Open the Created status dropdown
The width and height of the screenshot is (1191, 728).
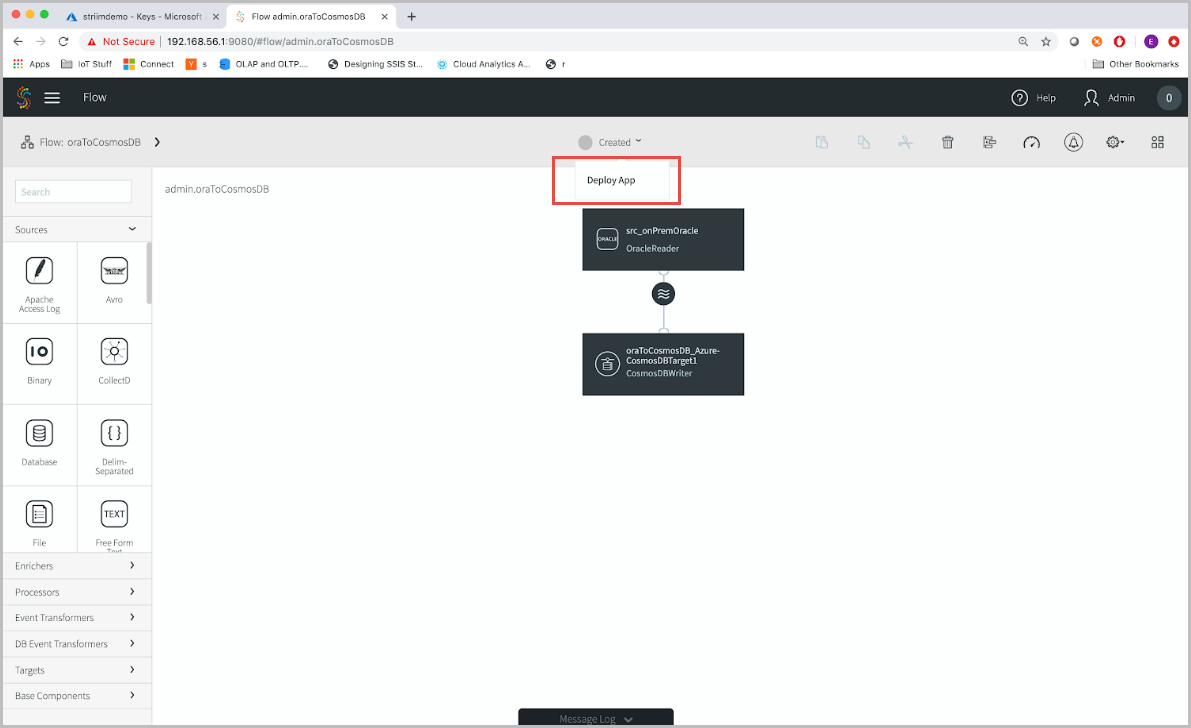[x=610, y=142]
